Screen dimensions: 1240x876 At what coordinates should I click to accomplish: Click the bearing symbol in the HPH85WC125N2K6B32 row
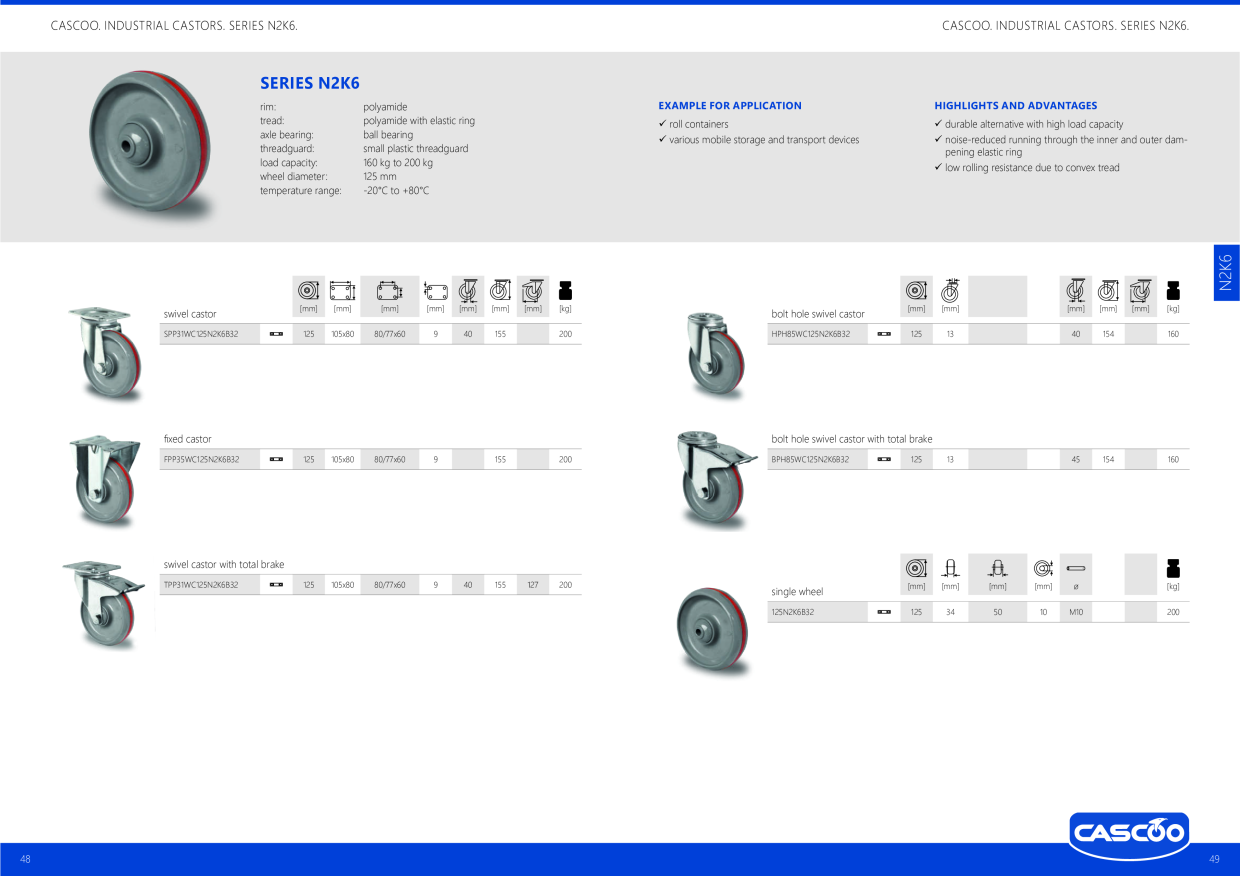[884, 334]
